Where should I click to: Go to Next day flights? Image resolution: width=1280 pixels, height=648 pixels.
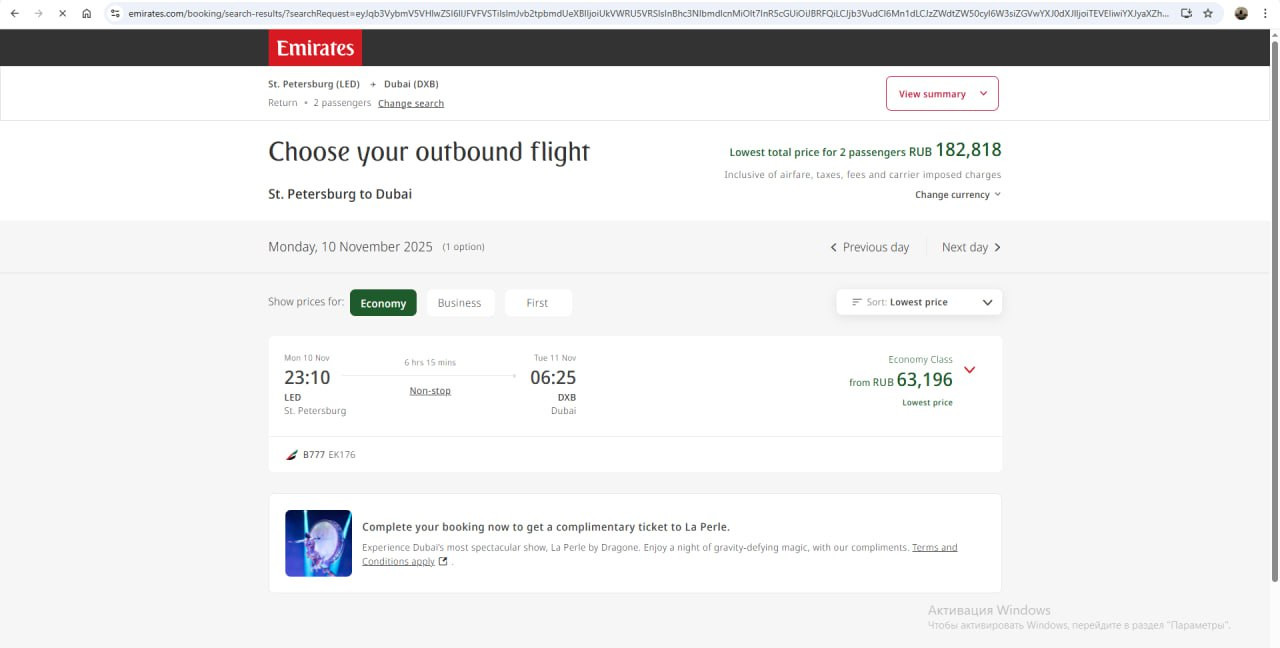pos(971,247)
